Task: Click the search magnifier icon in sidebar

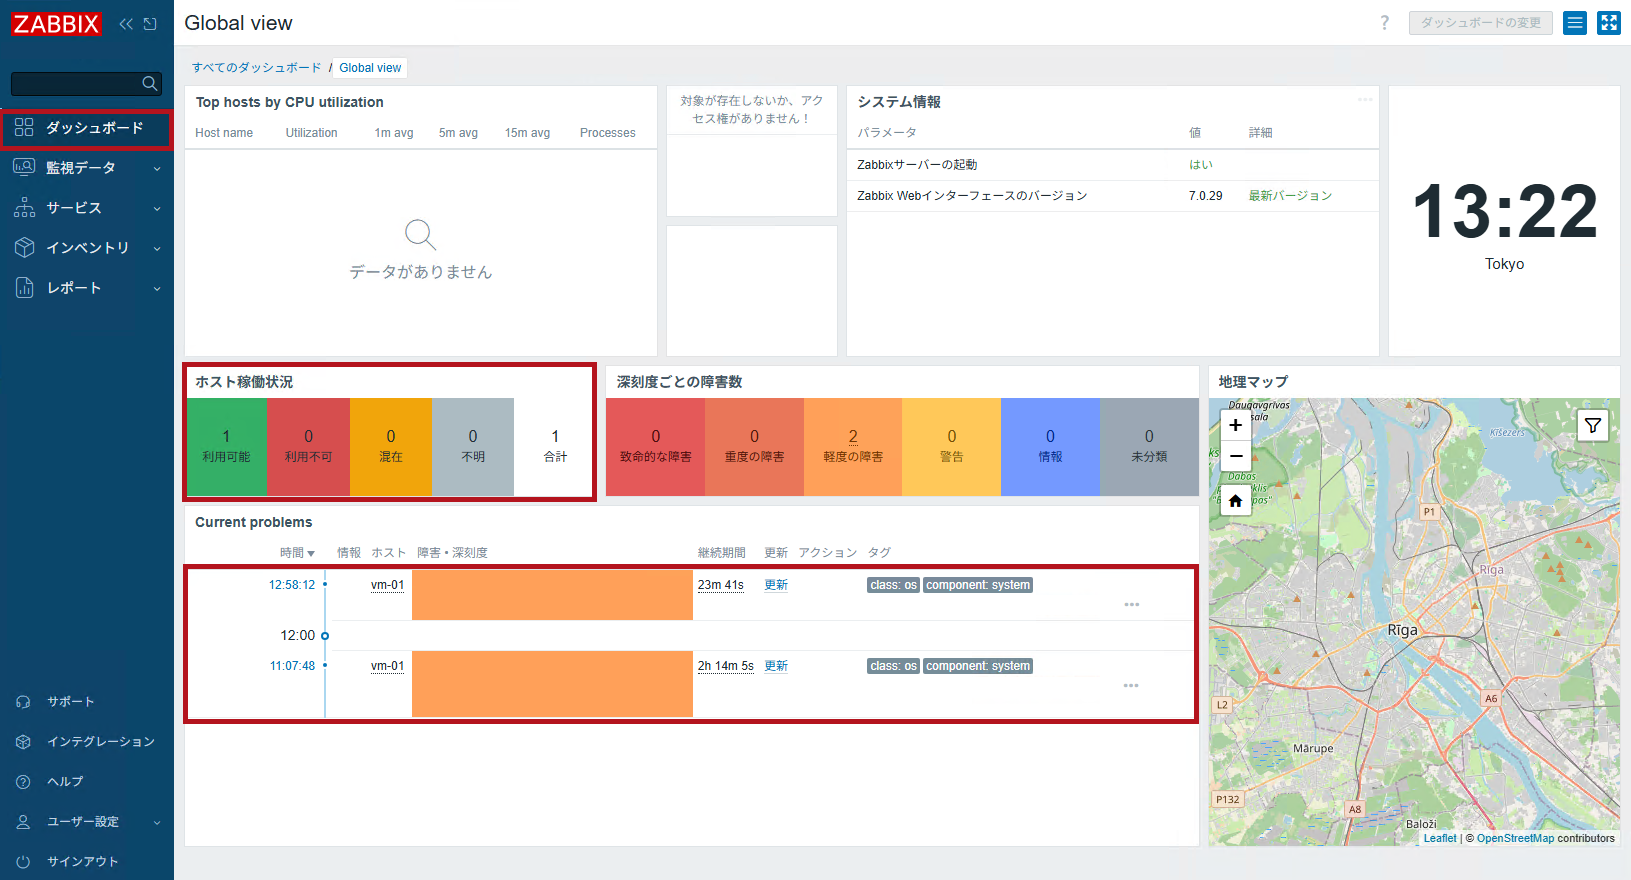Action: [x=149, y=84]
